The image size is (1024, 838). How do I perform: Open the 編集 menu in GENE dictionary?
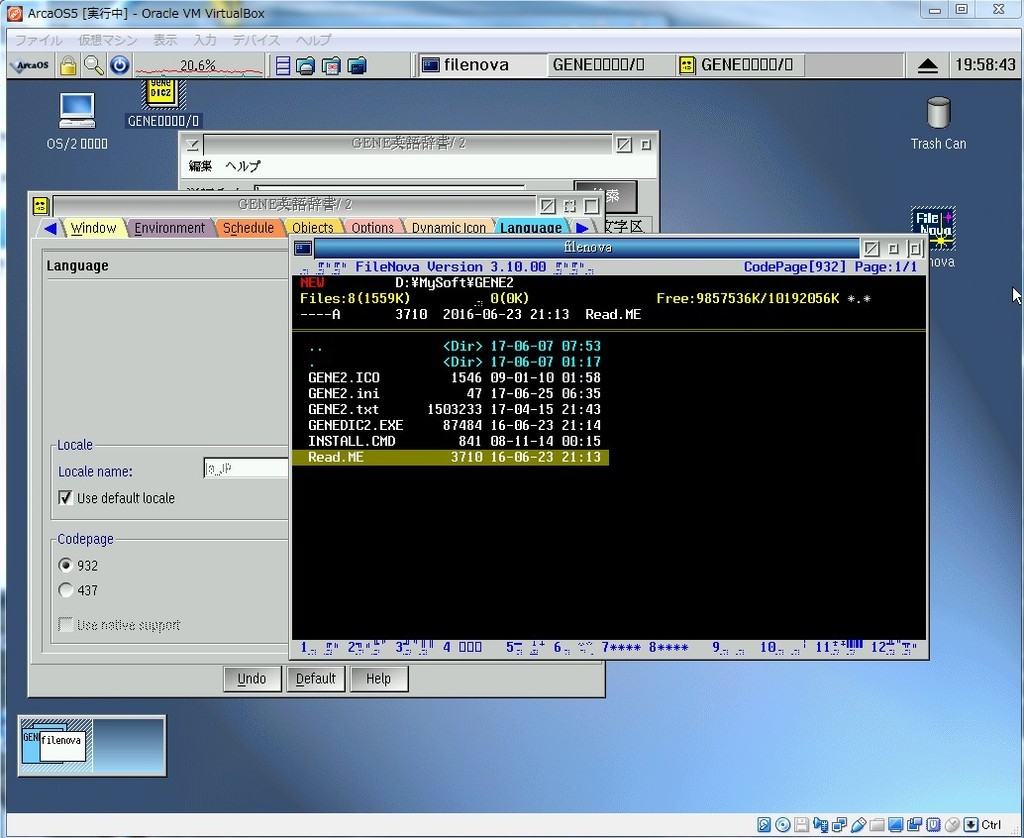point(200,166)
